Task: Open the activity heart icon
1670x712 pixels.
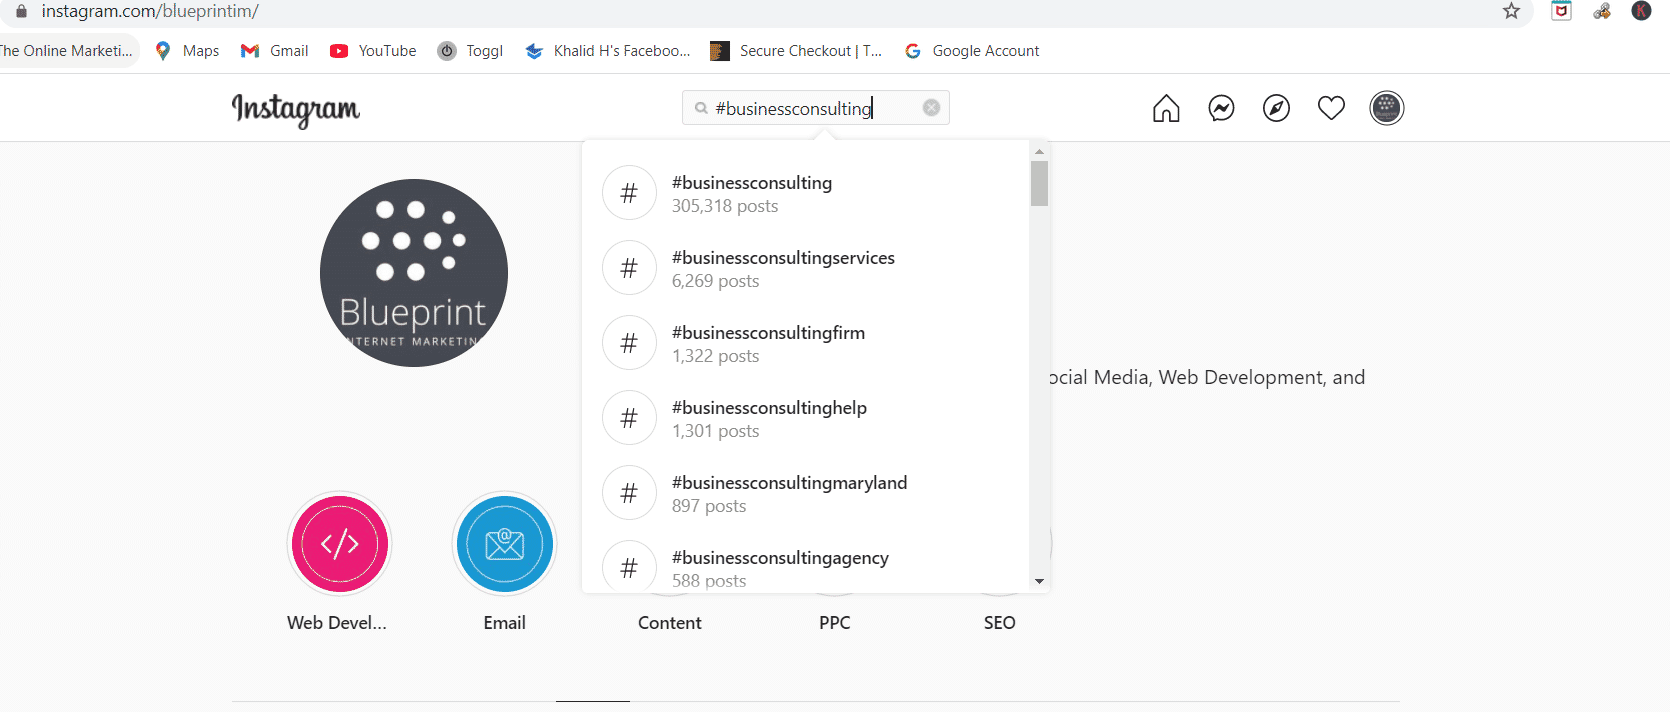Action: pyautogui.click(x=1331, y=108)
